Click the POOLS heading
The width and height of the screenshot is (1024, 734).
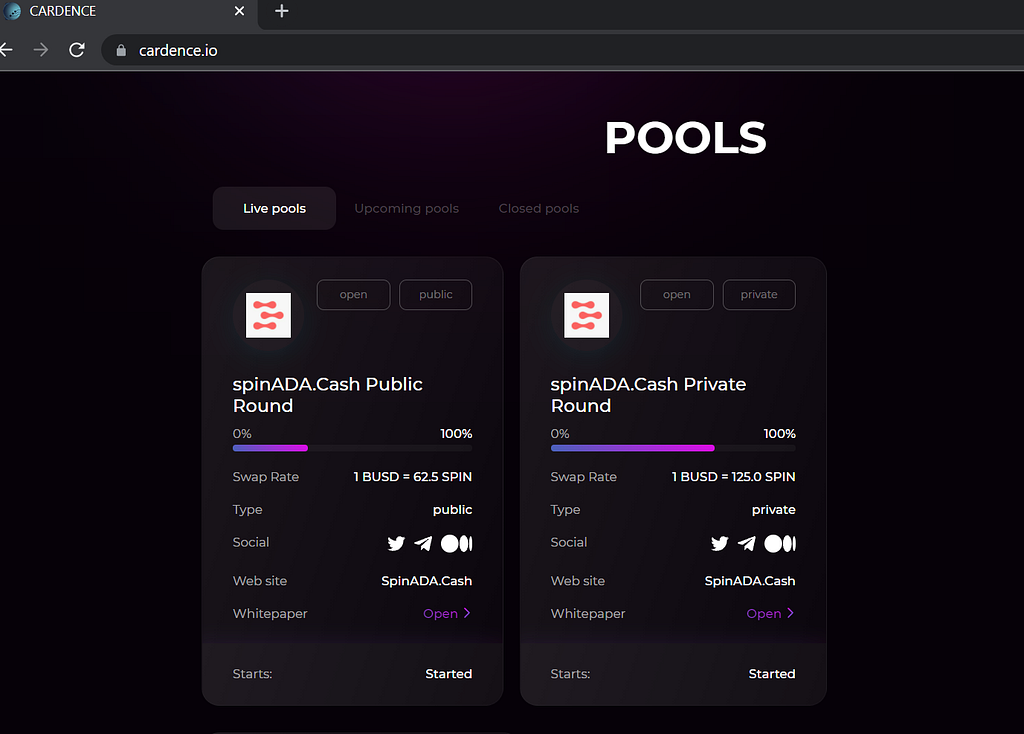(x=685, y=138)
